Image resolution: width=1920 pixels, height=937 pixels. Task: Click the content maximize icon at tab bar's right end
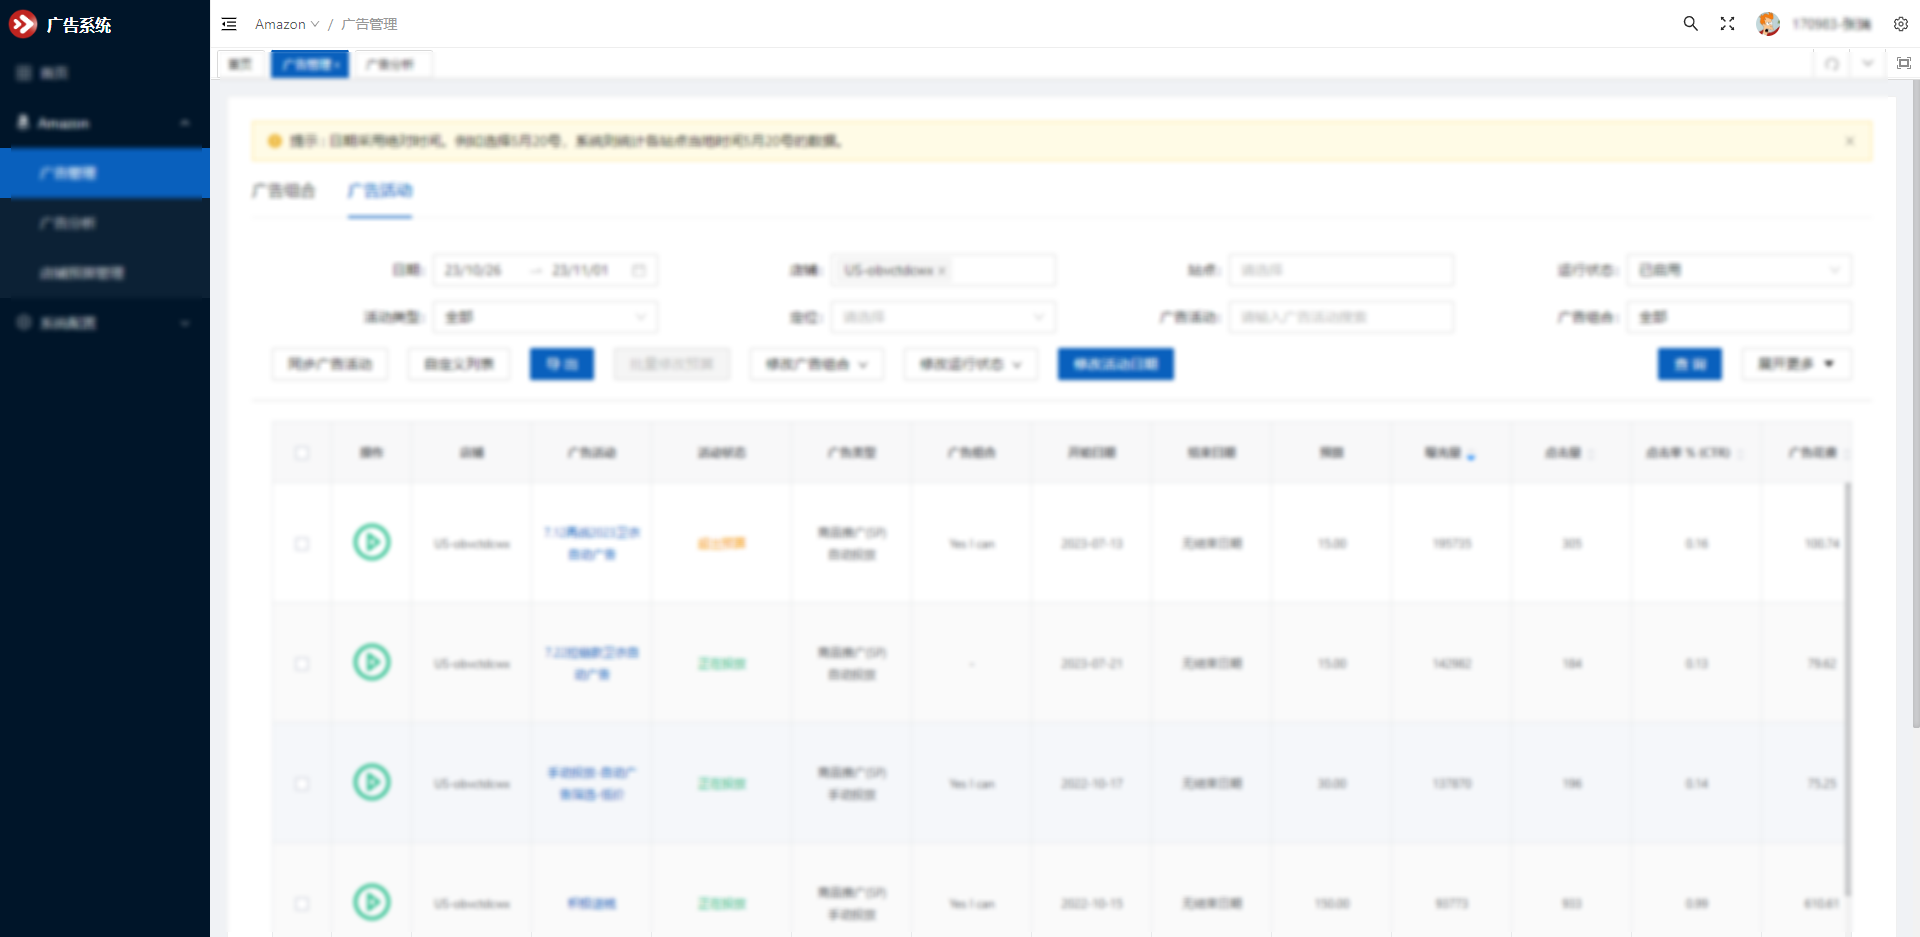tap(1903, 64)
